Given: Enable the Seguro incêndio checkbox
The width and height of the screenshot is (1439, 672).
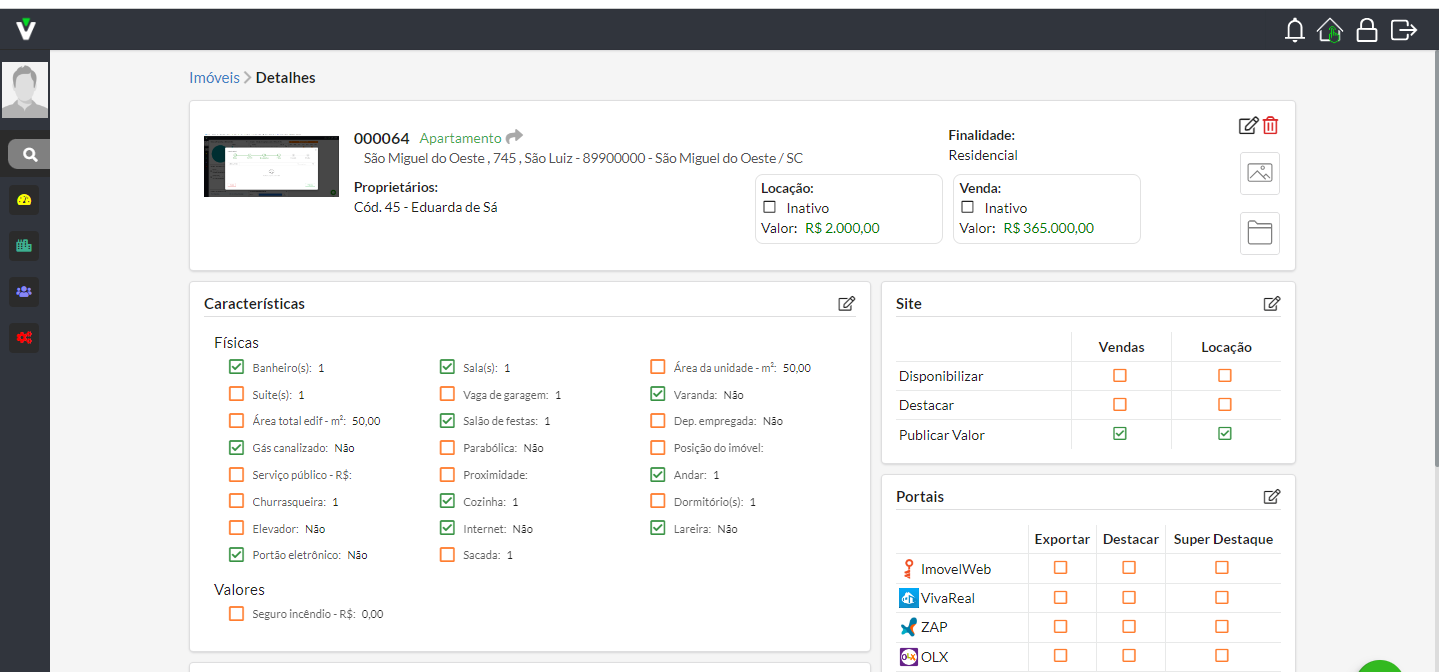Looking at the screenshot, I should (x=236, y=614).
